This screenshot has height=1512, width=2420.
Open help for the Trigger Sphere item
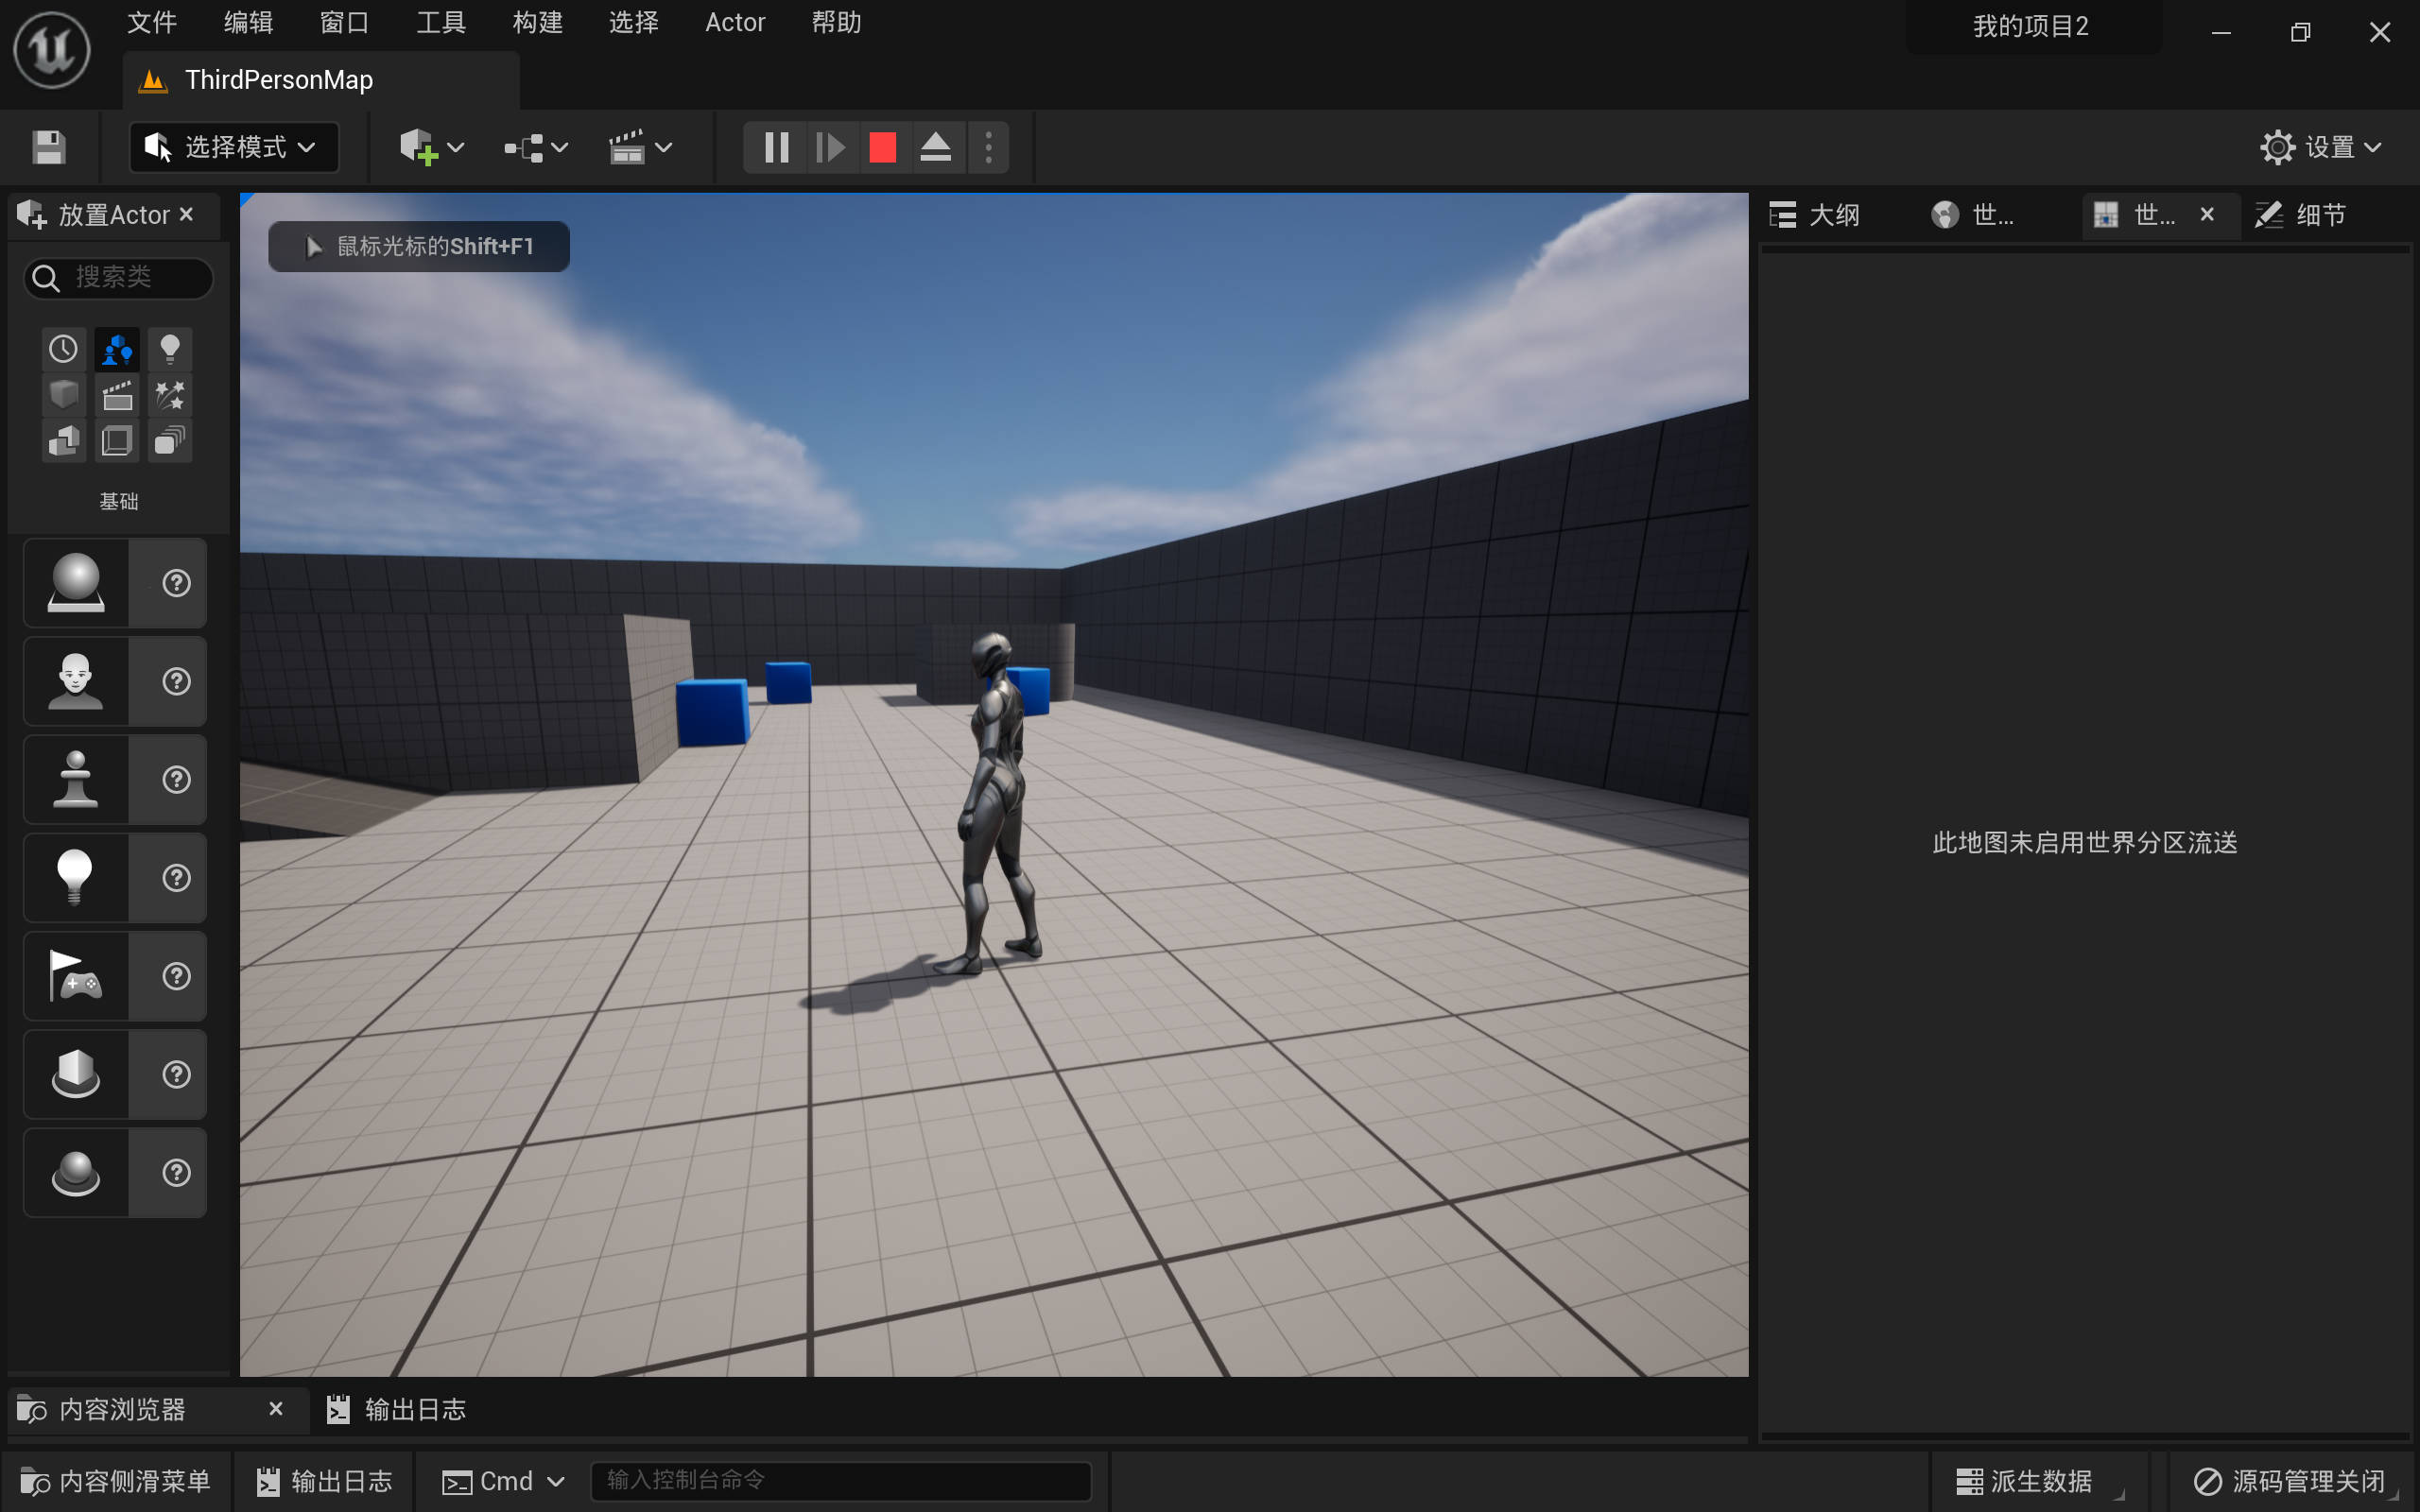(x=177, y=1172)
